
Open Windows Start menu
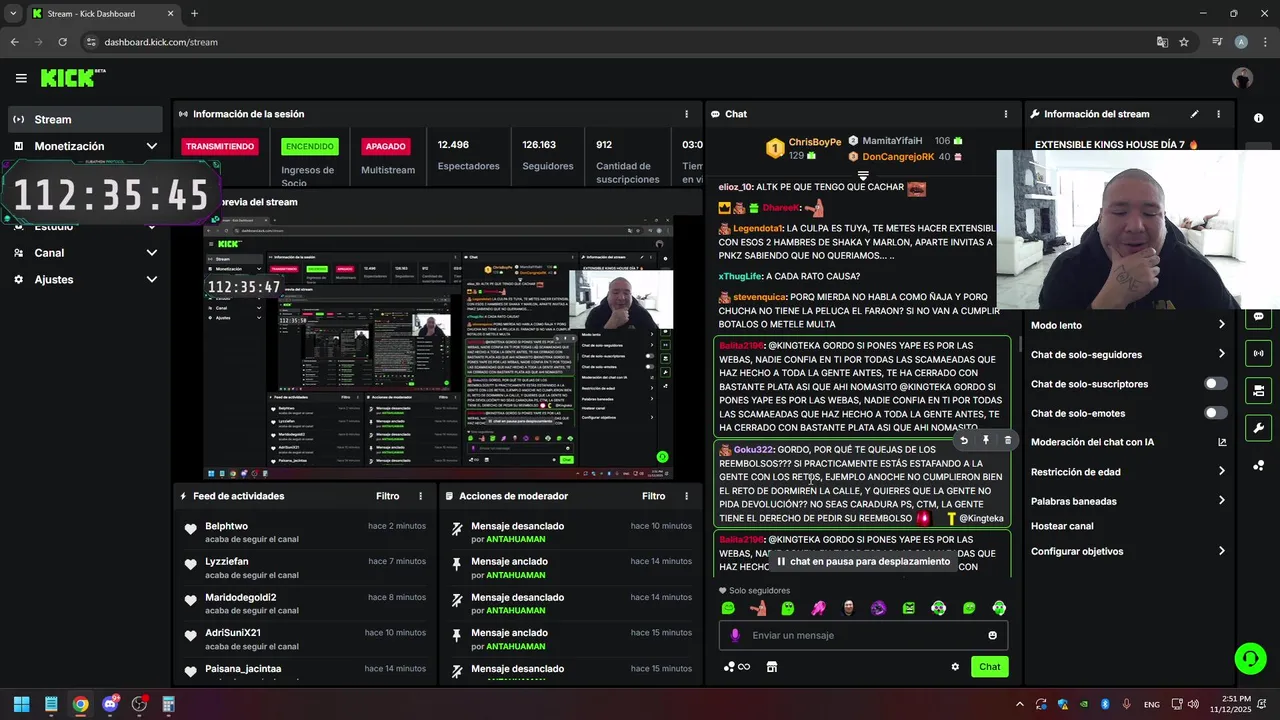21,704
